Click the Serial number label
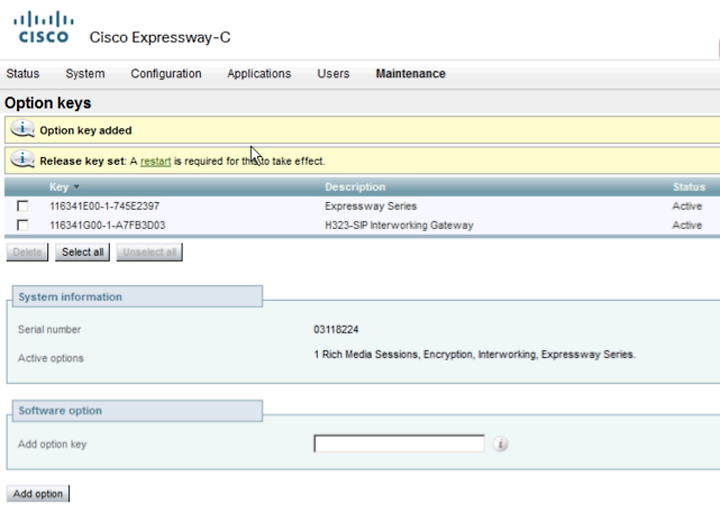The image size is (720, 522). tap(49, 330)
